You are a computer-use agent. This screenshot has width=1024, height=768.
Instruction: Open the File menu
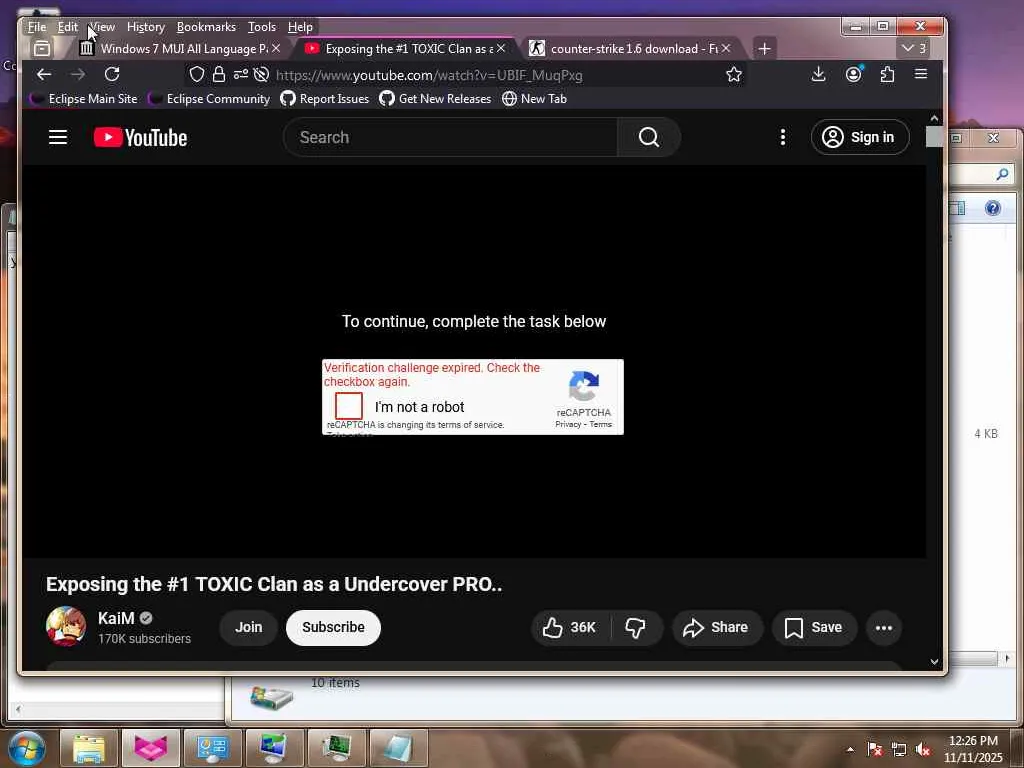pos(37,27)
